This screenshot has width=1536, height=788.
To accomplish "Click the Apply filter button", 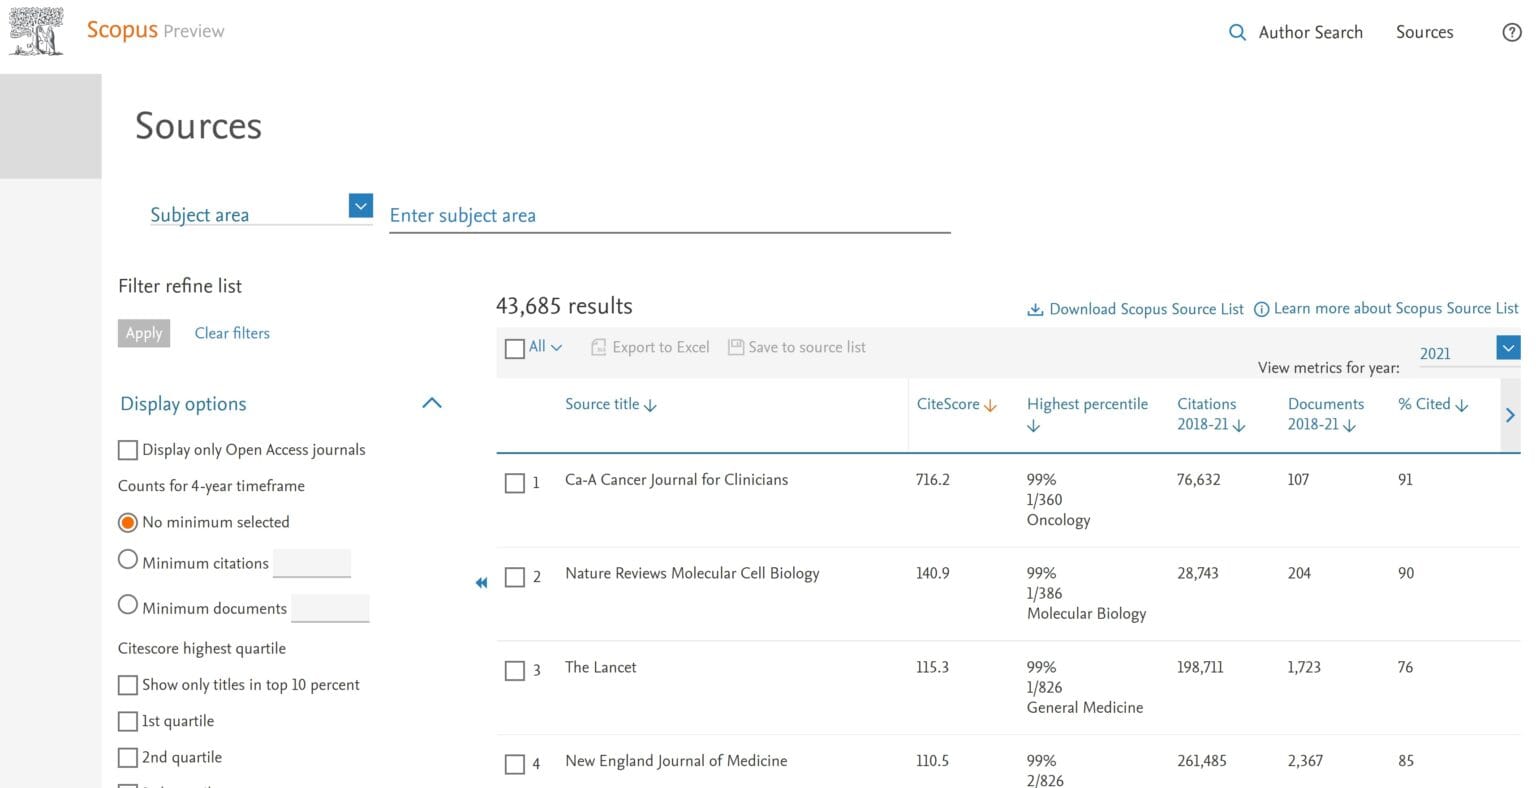I will click(144, 333).
